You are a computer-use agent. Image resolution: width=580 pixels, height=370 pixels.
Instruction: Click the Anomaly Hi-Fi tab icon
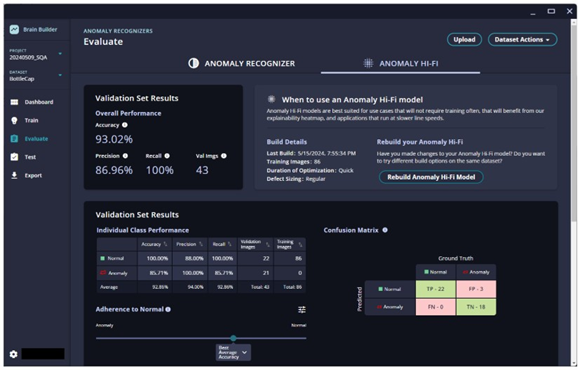(368, 63)
